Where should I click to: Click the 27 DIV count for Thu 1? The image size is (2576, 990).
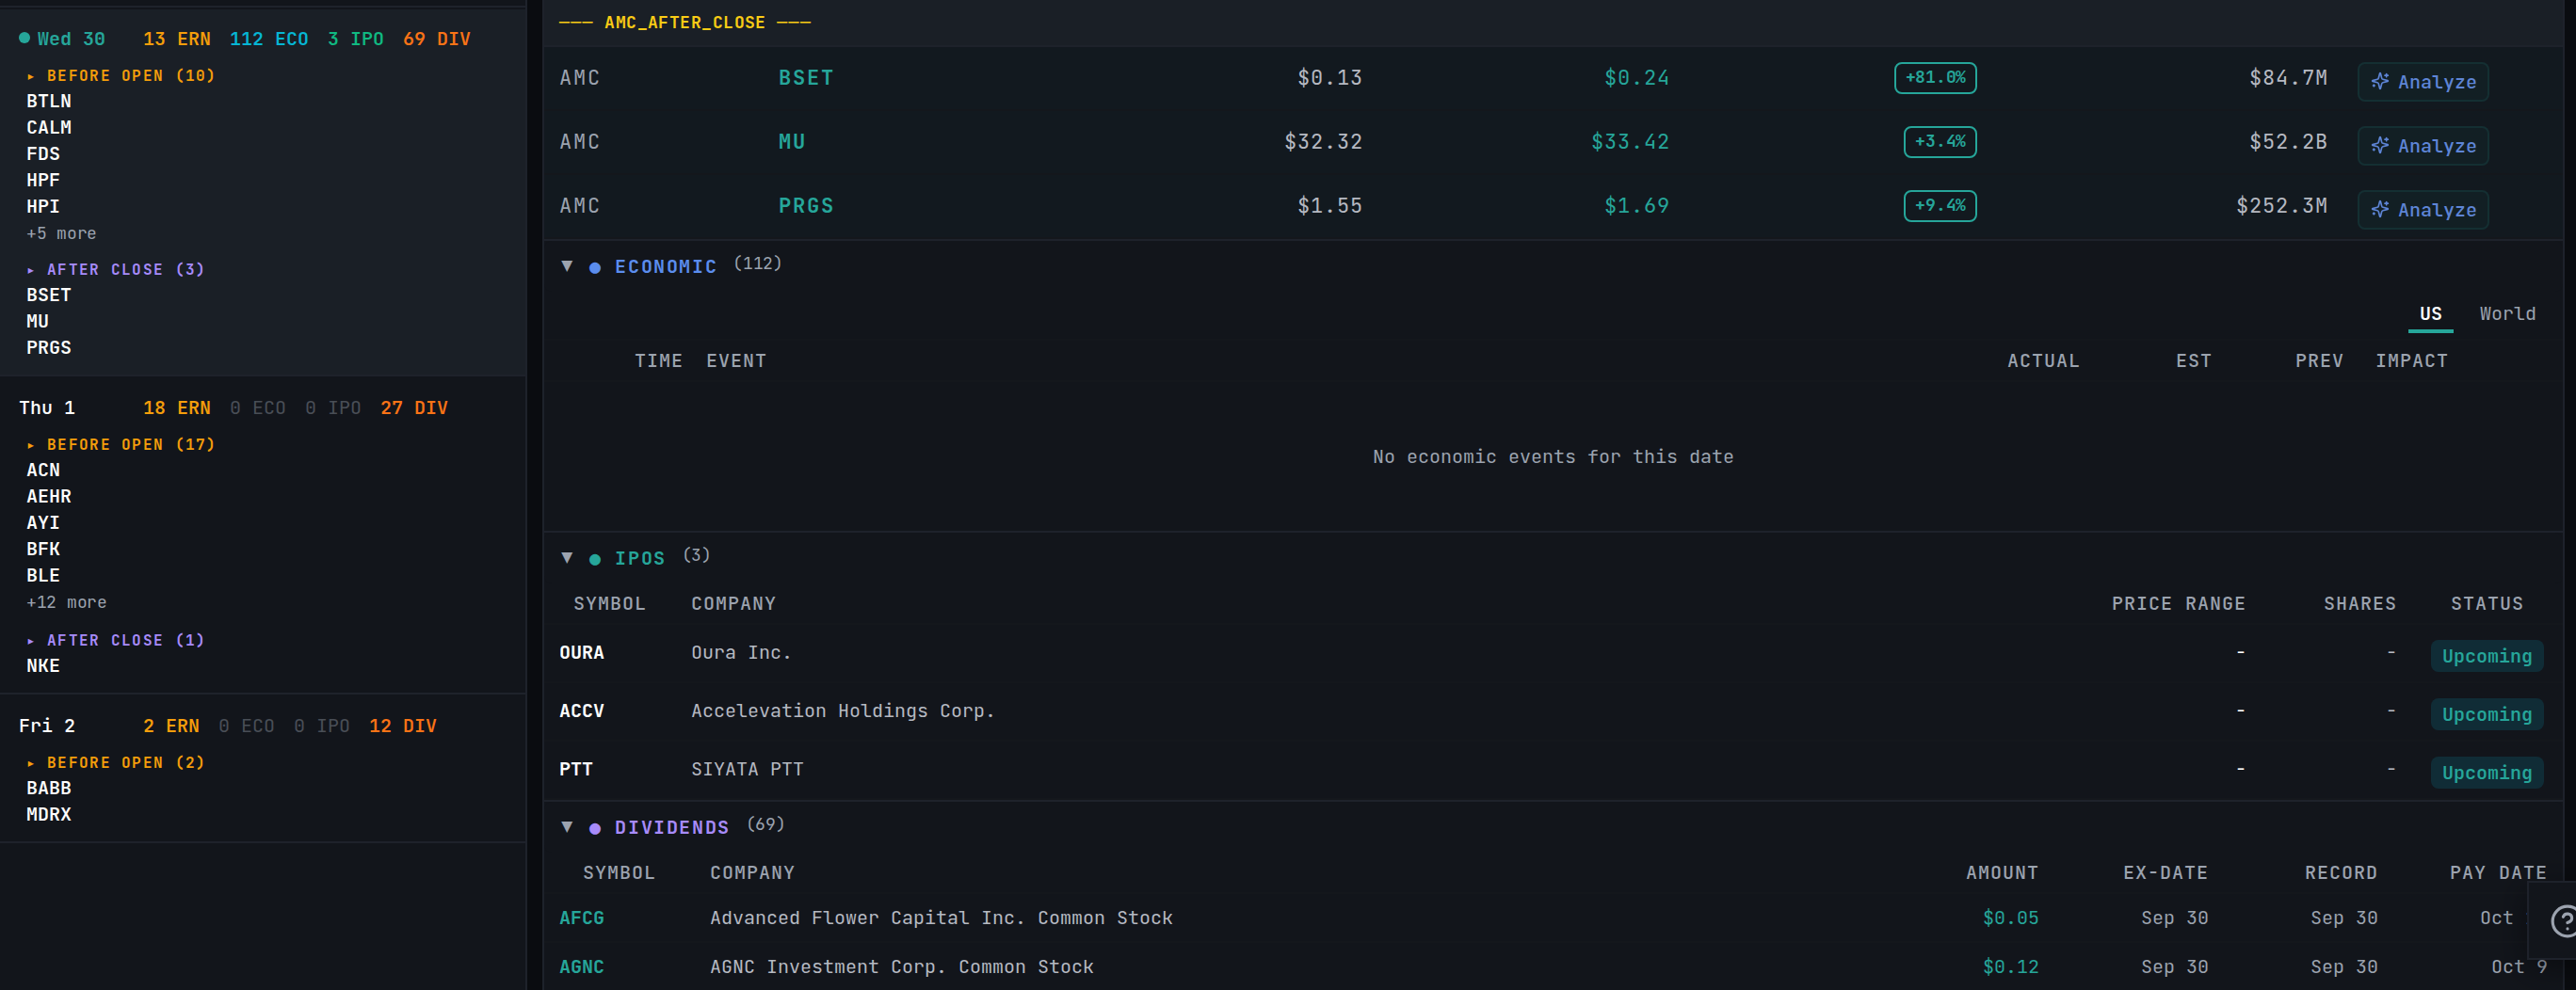pyautogui.click(x=414, y=408)
